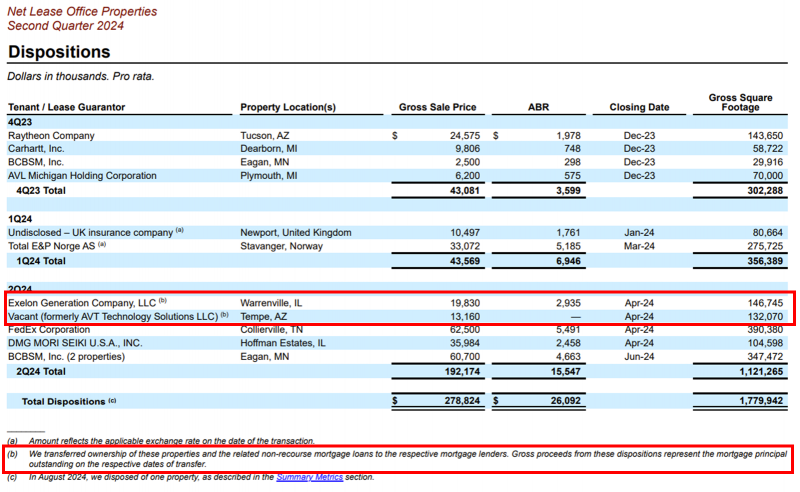Select the 4Q23 Total row label
Image resolution: width=800 pixels, height=492 pixels.
[40, 189]
